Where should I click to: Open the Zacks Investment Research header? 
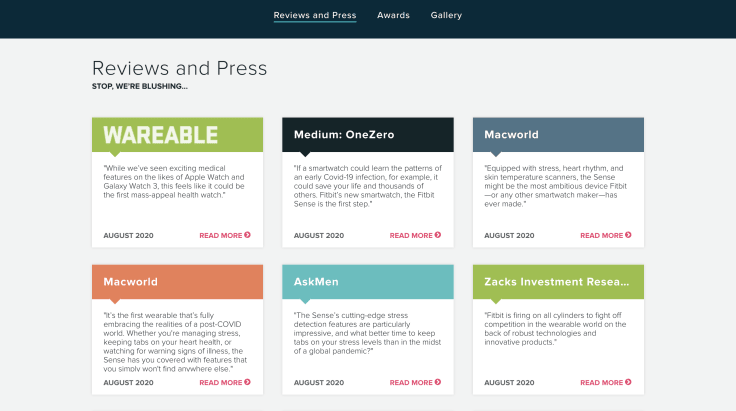(559, 282)
